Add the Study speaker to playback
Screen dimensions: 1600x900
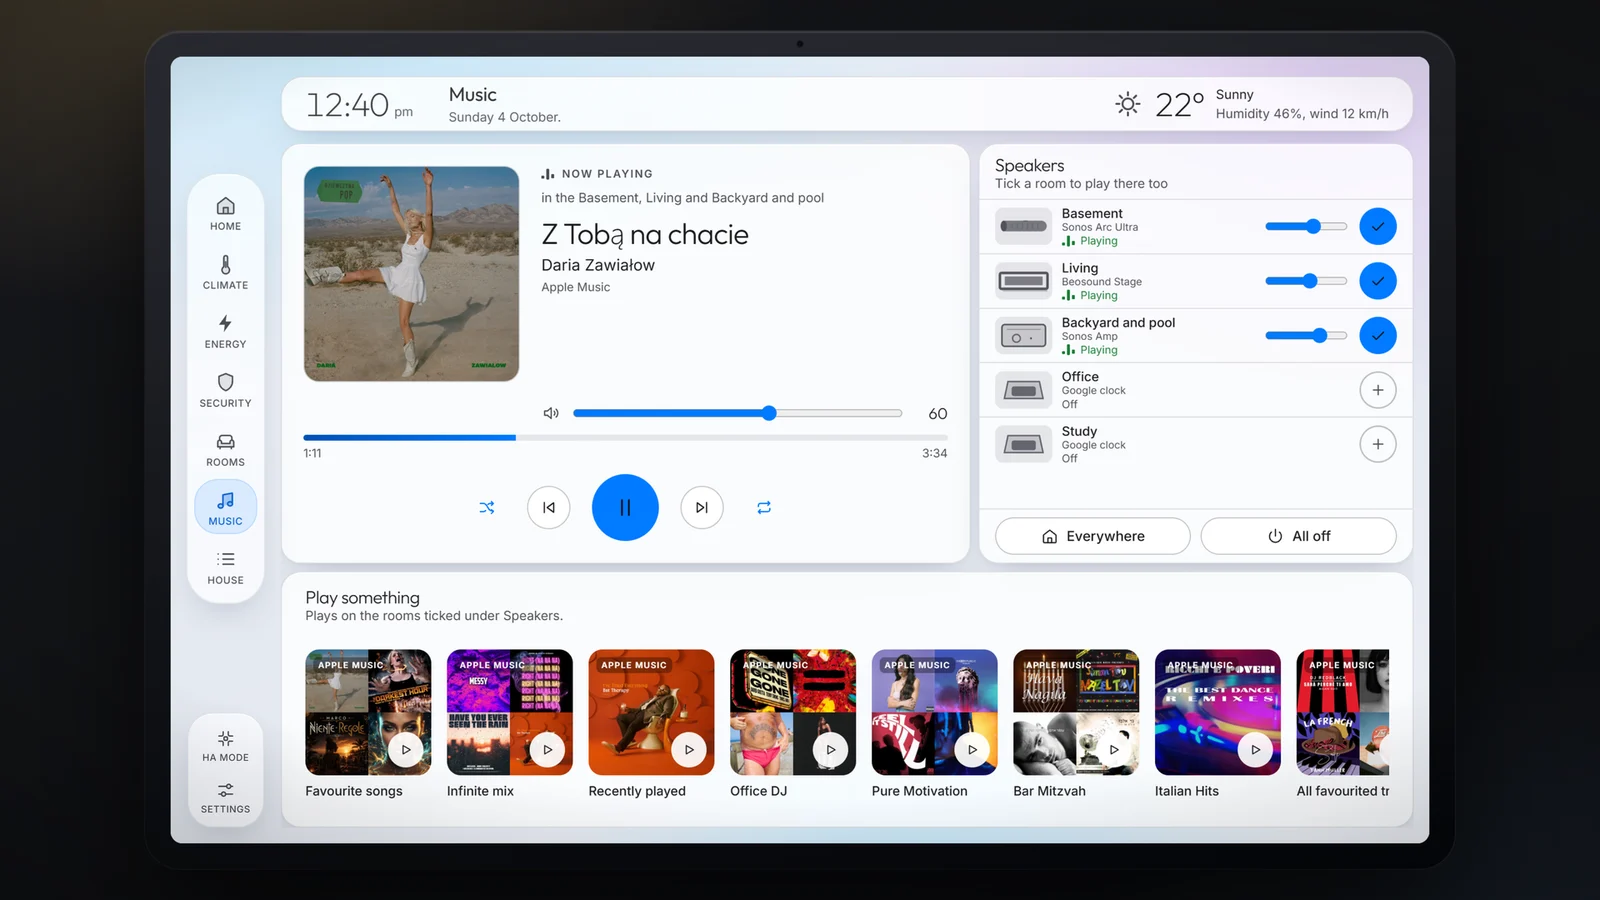[1378, 444]
